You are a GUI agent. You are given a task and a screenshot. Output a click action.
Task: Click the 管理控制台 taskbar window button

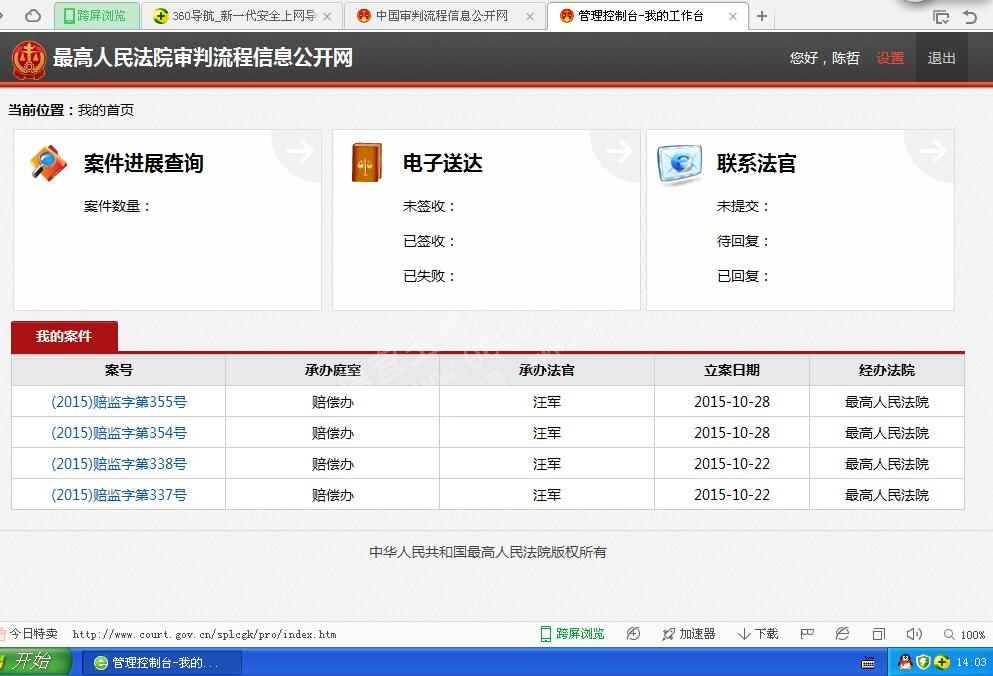point(162,663)
